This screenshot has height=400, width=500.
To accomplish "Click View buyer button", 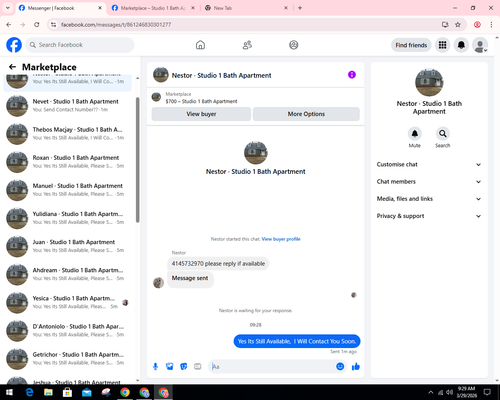I will point(201,114).
